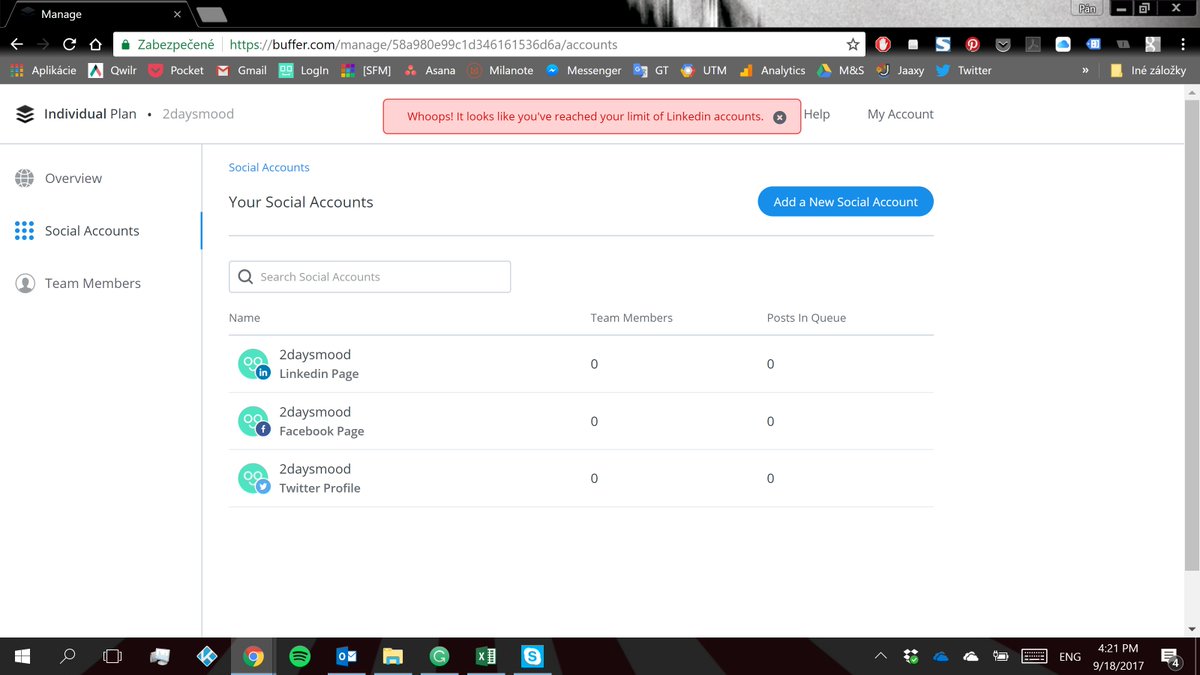Open the Gmail bookmark
The image size is (1200, 675).
[241, 70]
